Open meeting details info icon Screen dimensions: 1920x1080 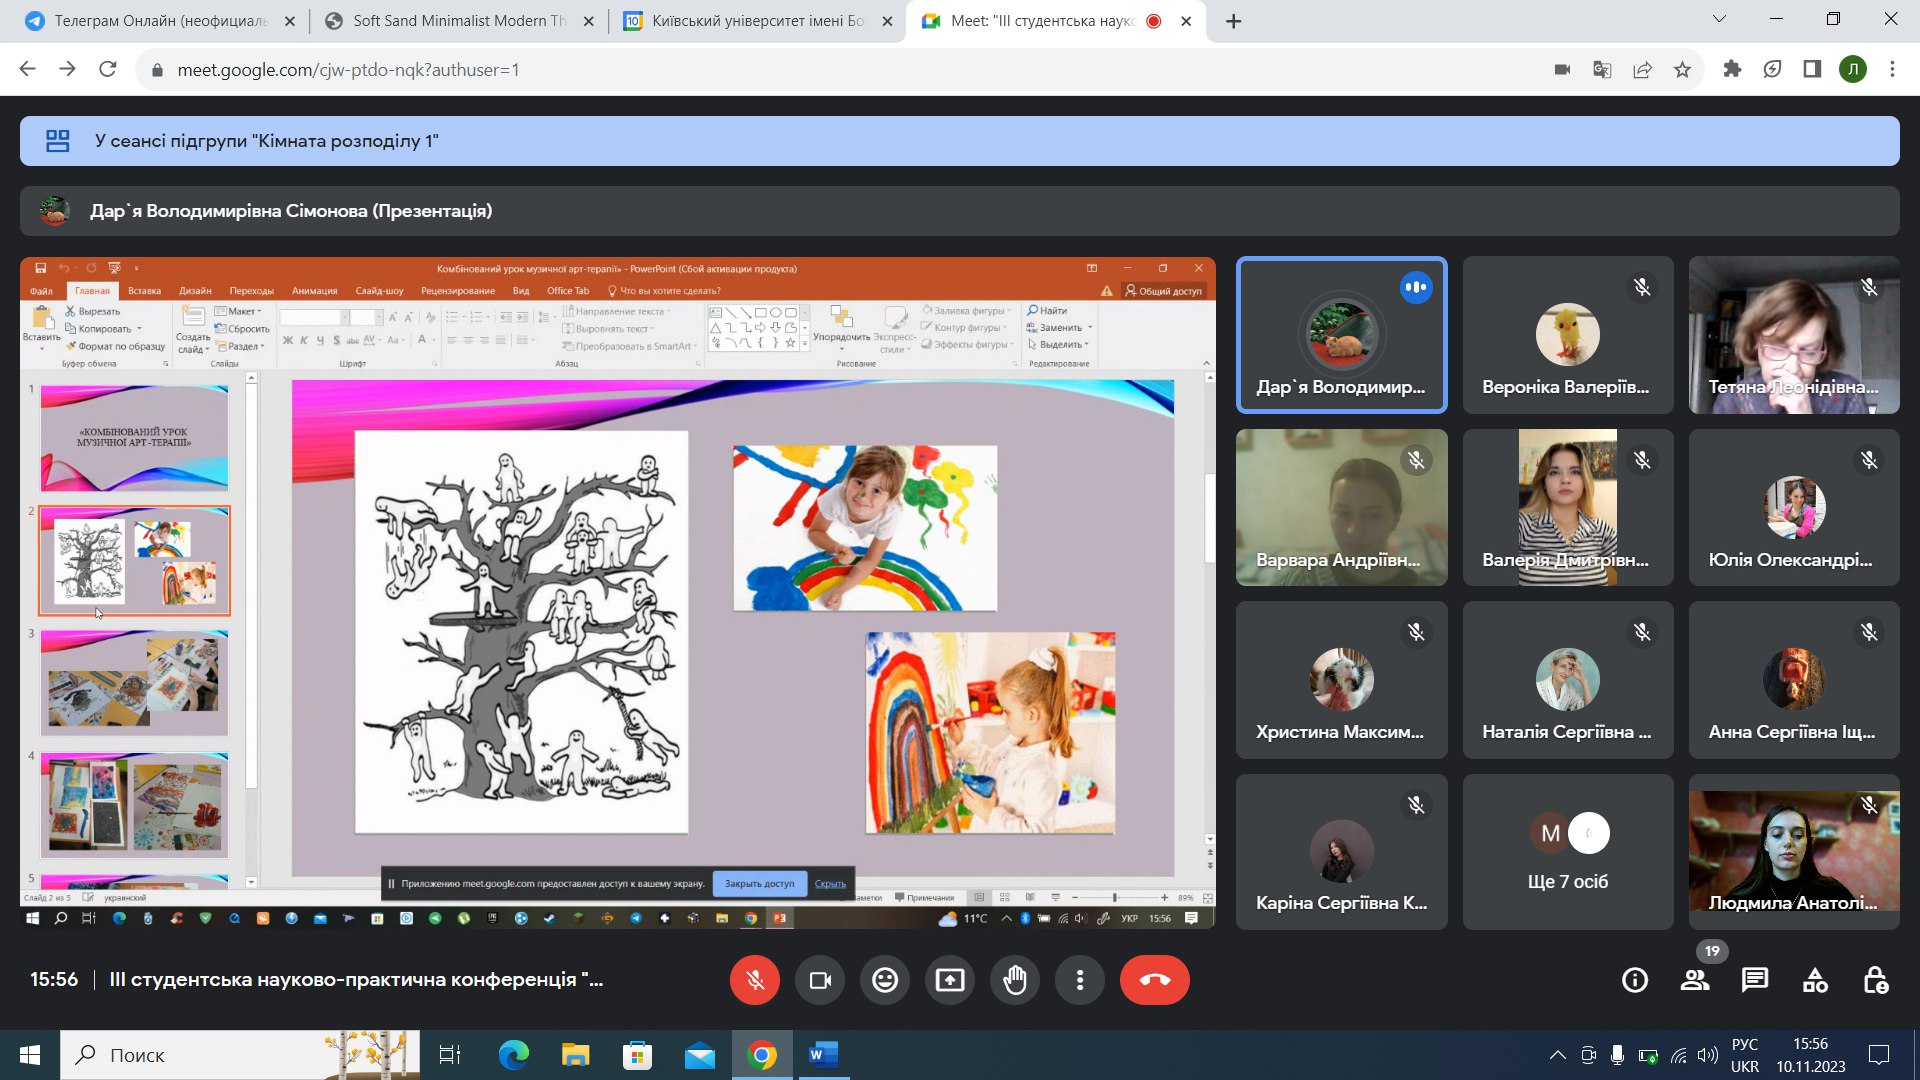tap(1635, 980)
